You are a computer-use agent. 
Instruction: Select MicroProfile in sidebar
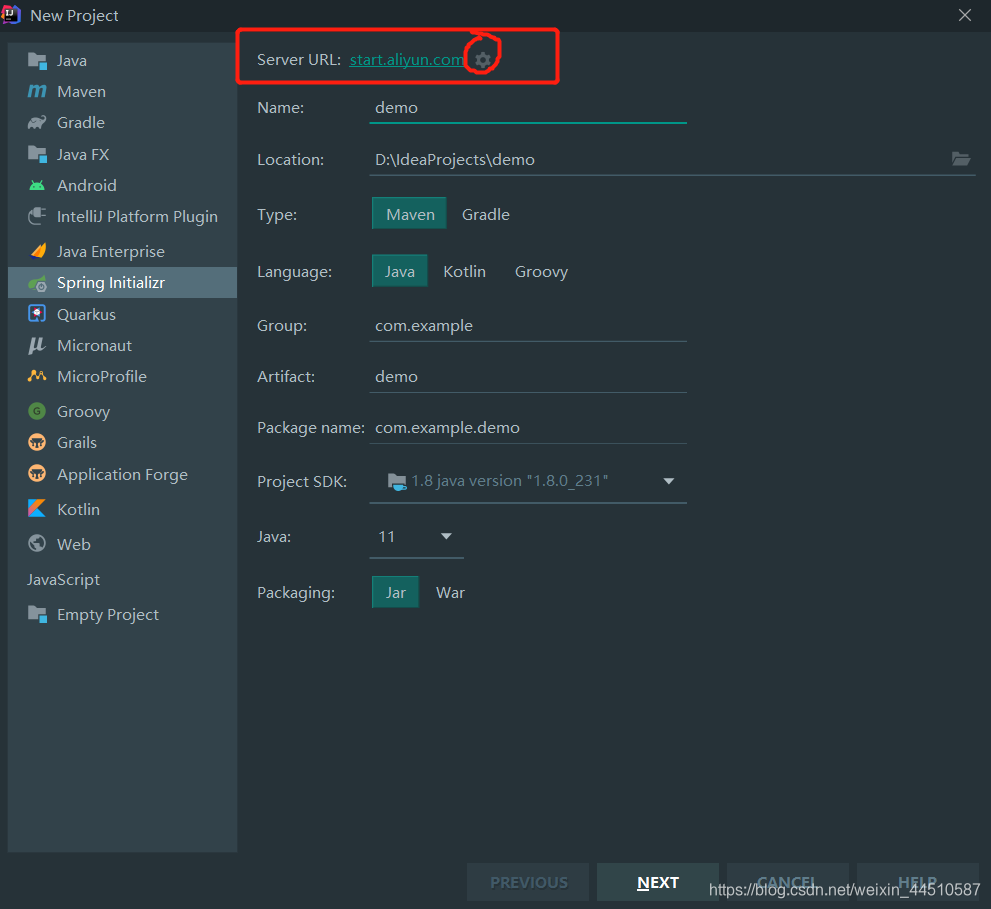122,376
